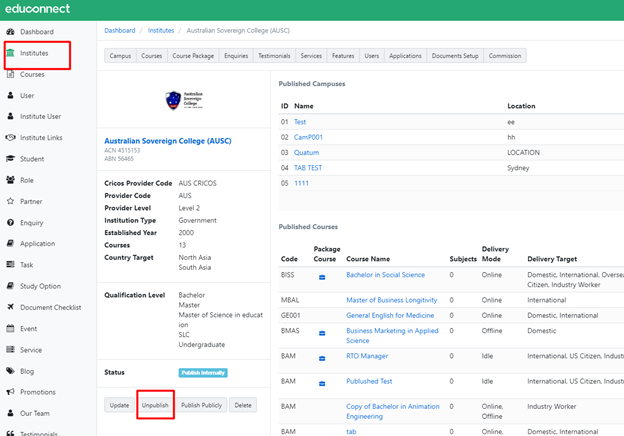This screenshot has width=624, height=436.
Task: Click the Promotions megaphone icon
Action: tap(10, 392)
